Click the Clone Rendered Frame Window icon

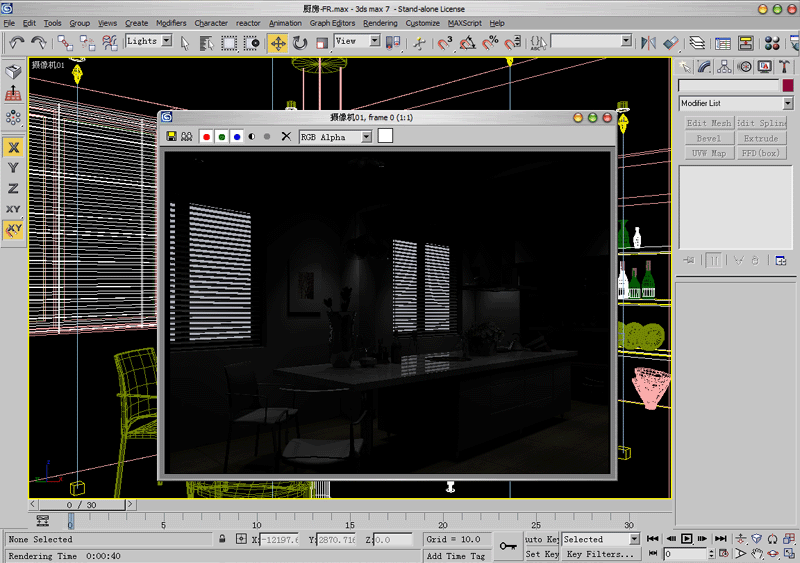click(x=186, y=136)
